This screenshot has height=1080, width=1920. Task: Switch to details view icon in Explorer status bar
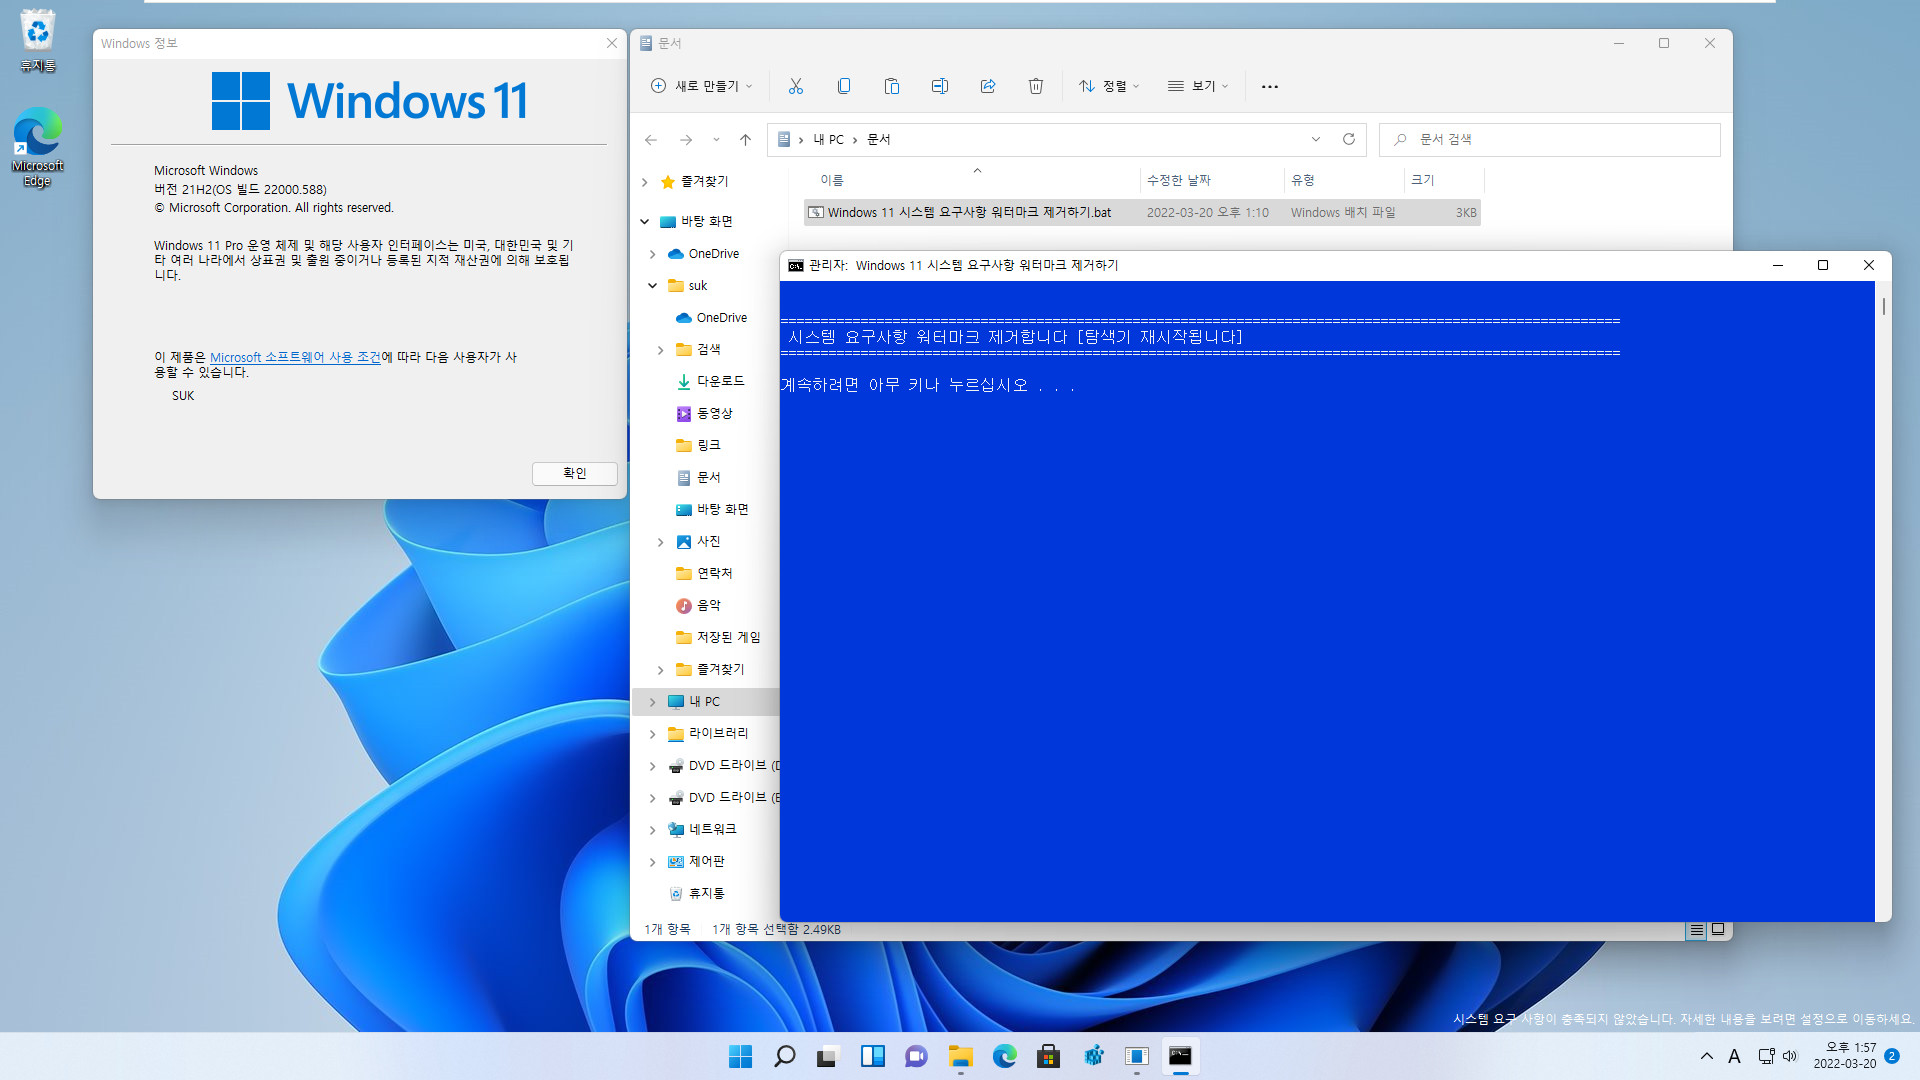click(1696, 930)
